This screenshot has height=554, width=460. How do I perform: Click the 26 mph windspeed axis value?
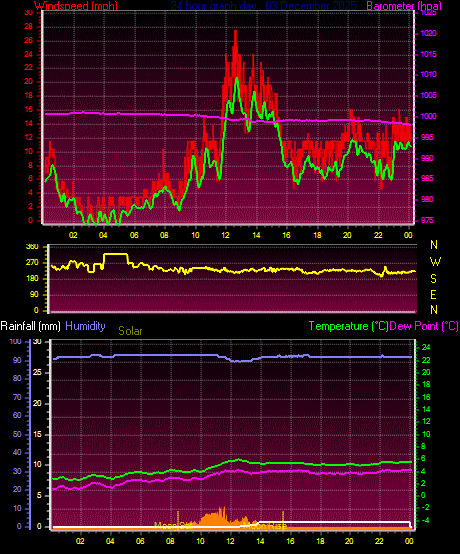coord(28,40)
